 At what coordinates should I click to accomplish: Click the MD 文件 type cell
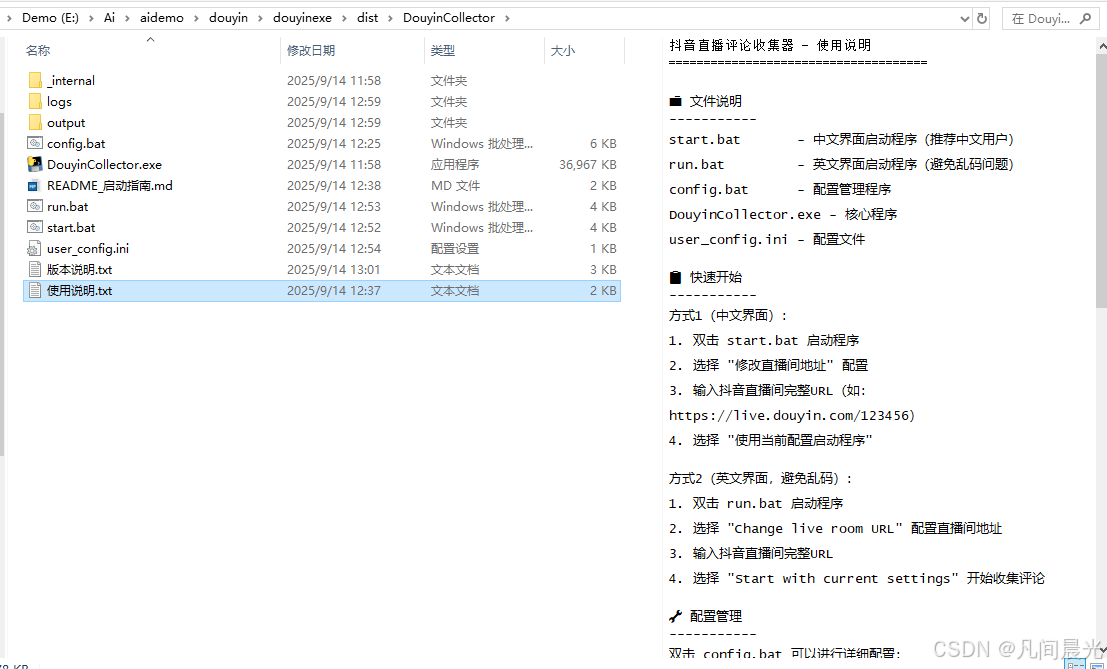455,186
